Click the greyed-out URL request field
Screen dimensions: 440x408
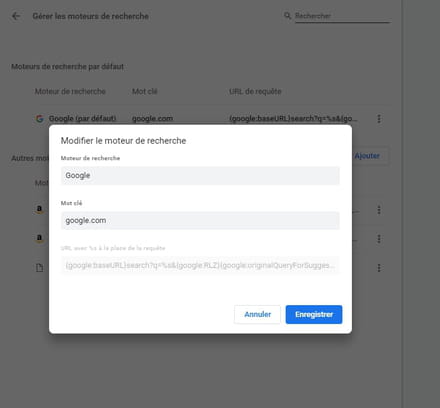tap(200, 265)
